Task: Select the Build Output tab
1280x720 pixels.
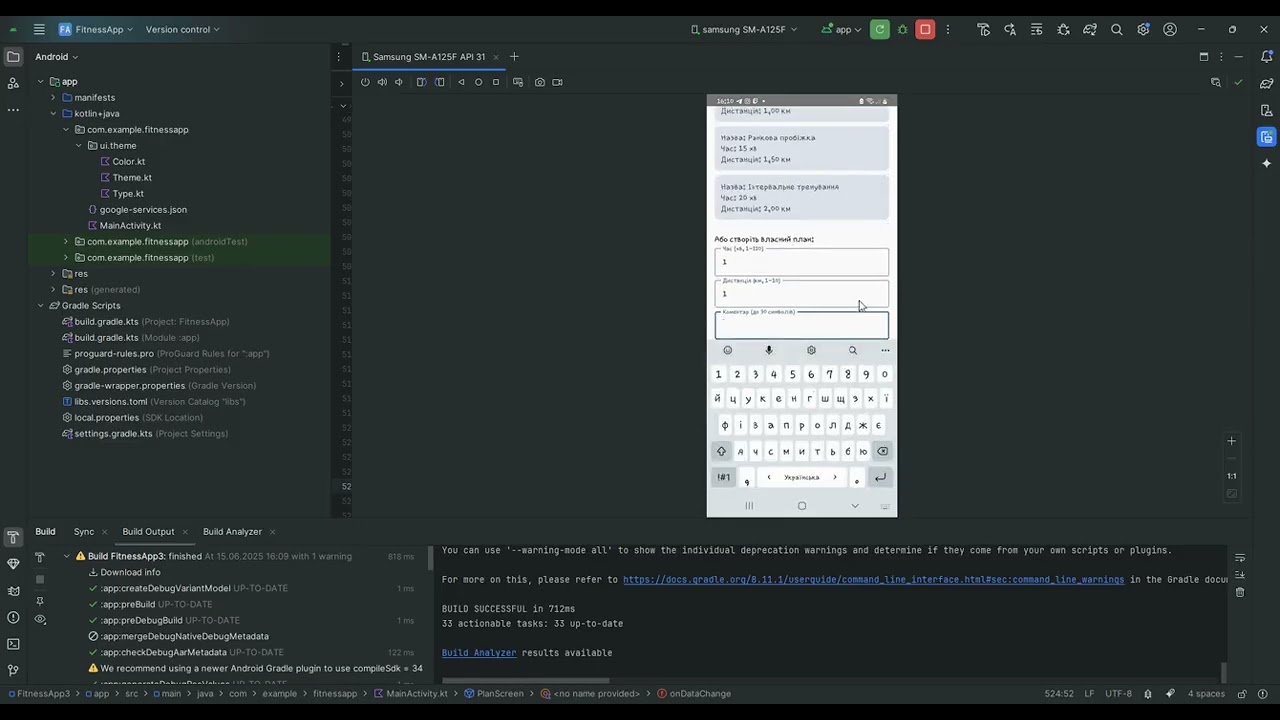Action: [x=148, y=531]
